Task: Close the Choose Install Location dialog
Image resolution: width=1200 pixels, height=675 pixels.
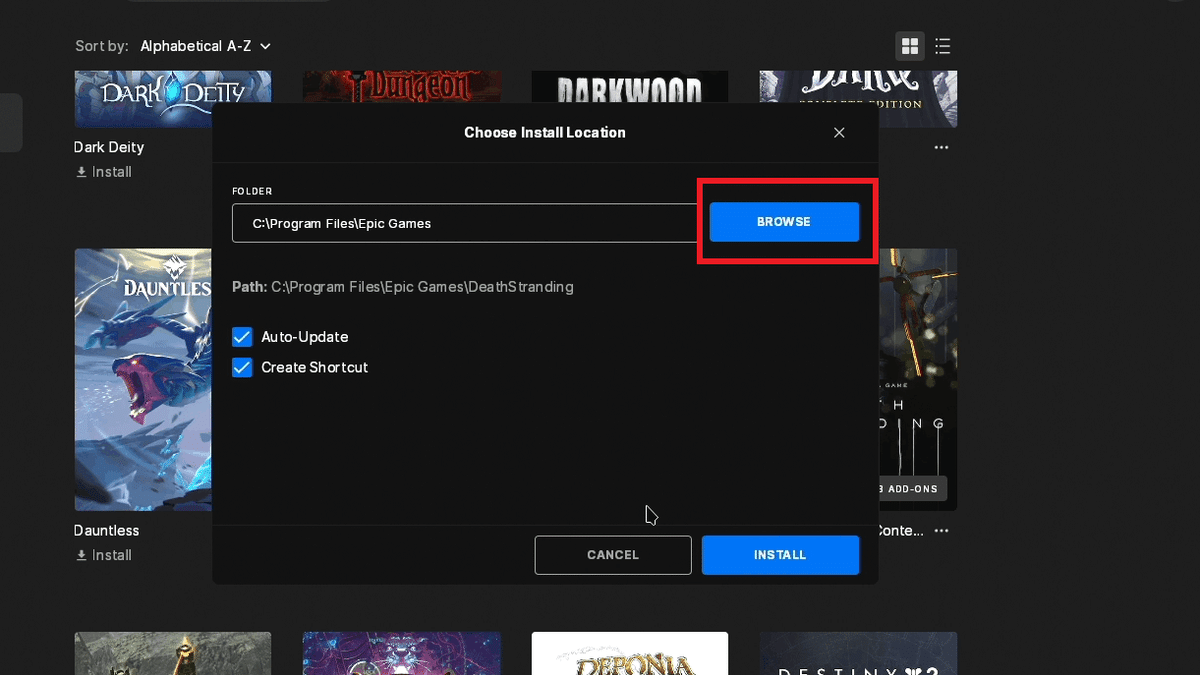Action: click(839, 132)
